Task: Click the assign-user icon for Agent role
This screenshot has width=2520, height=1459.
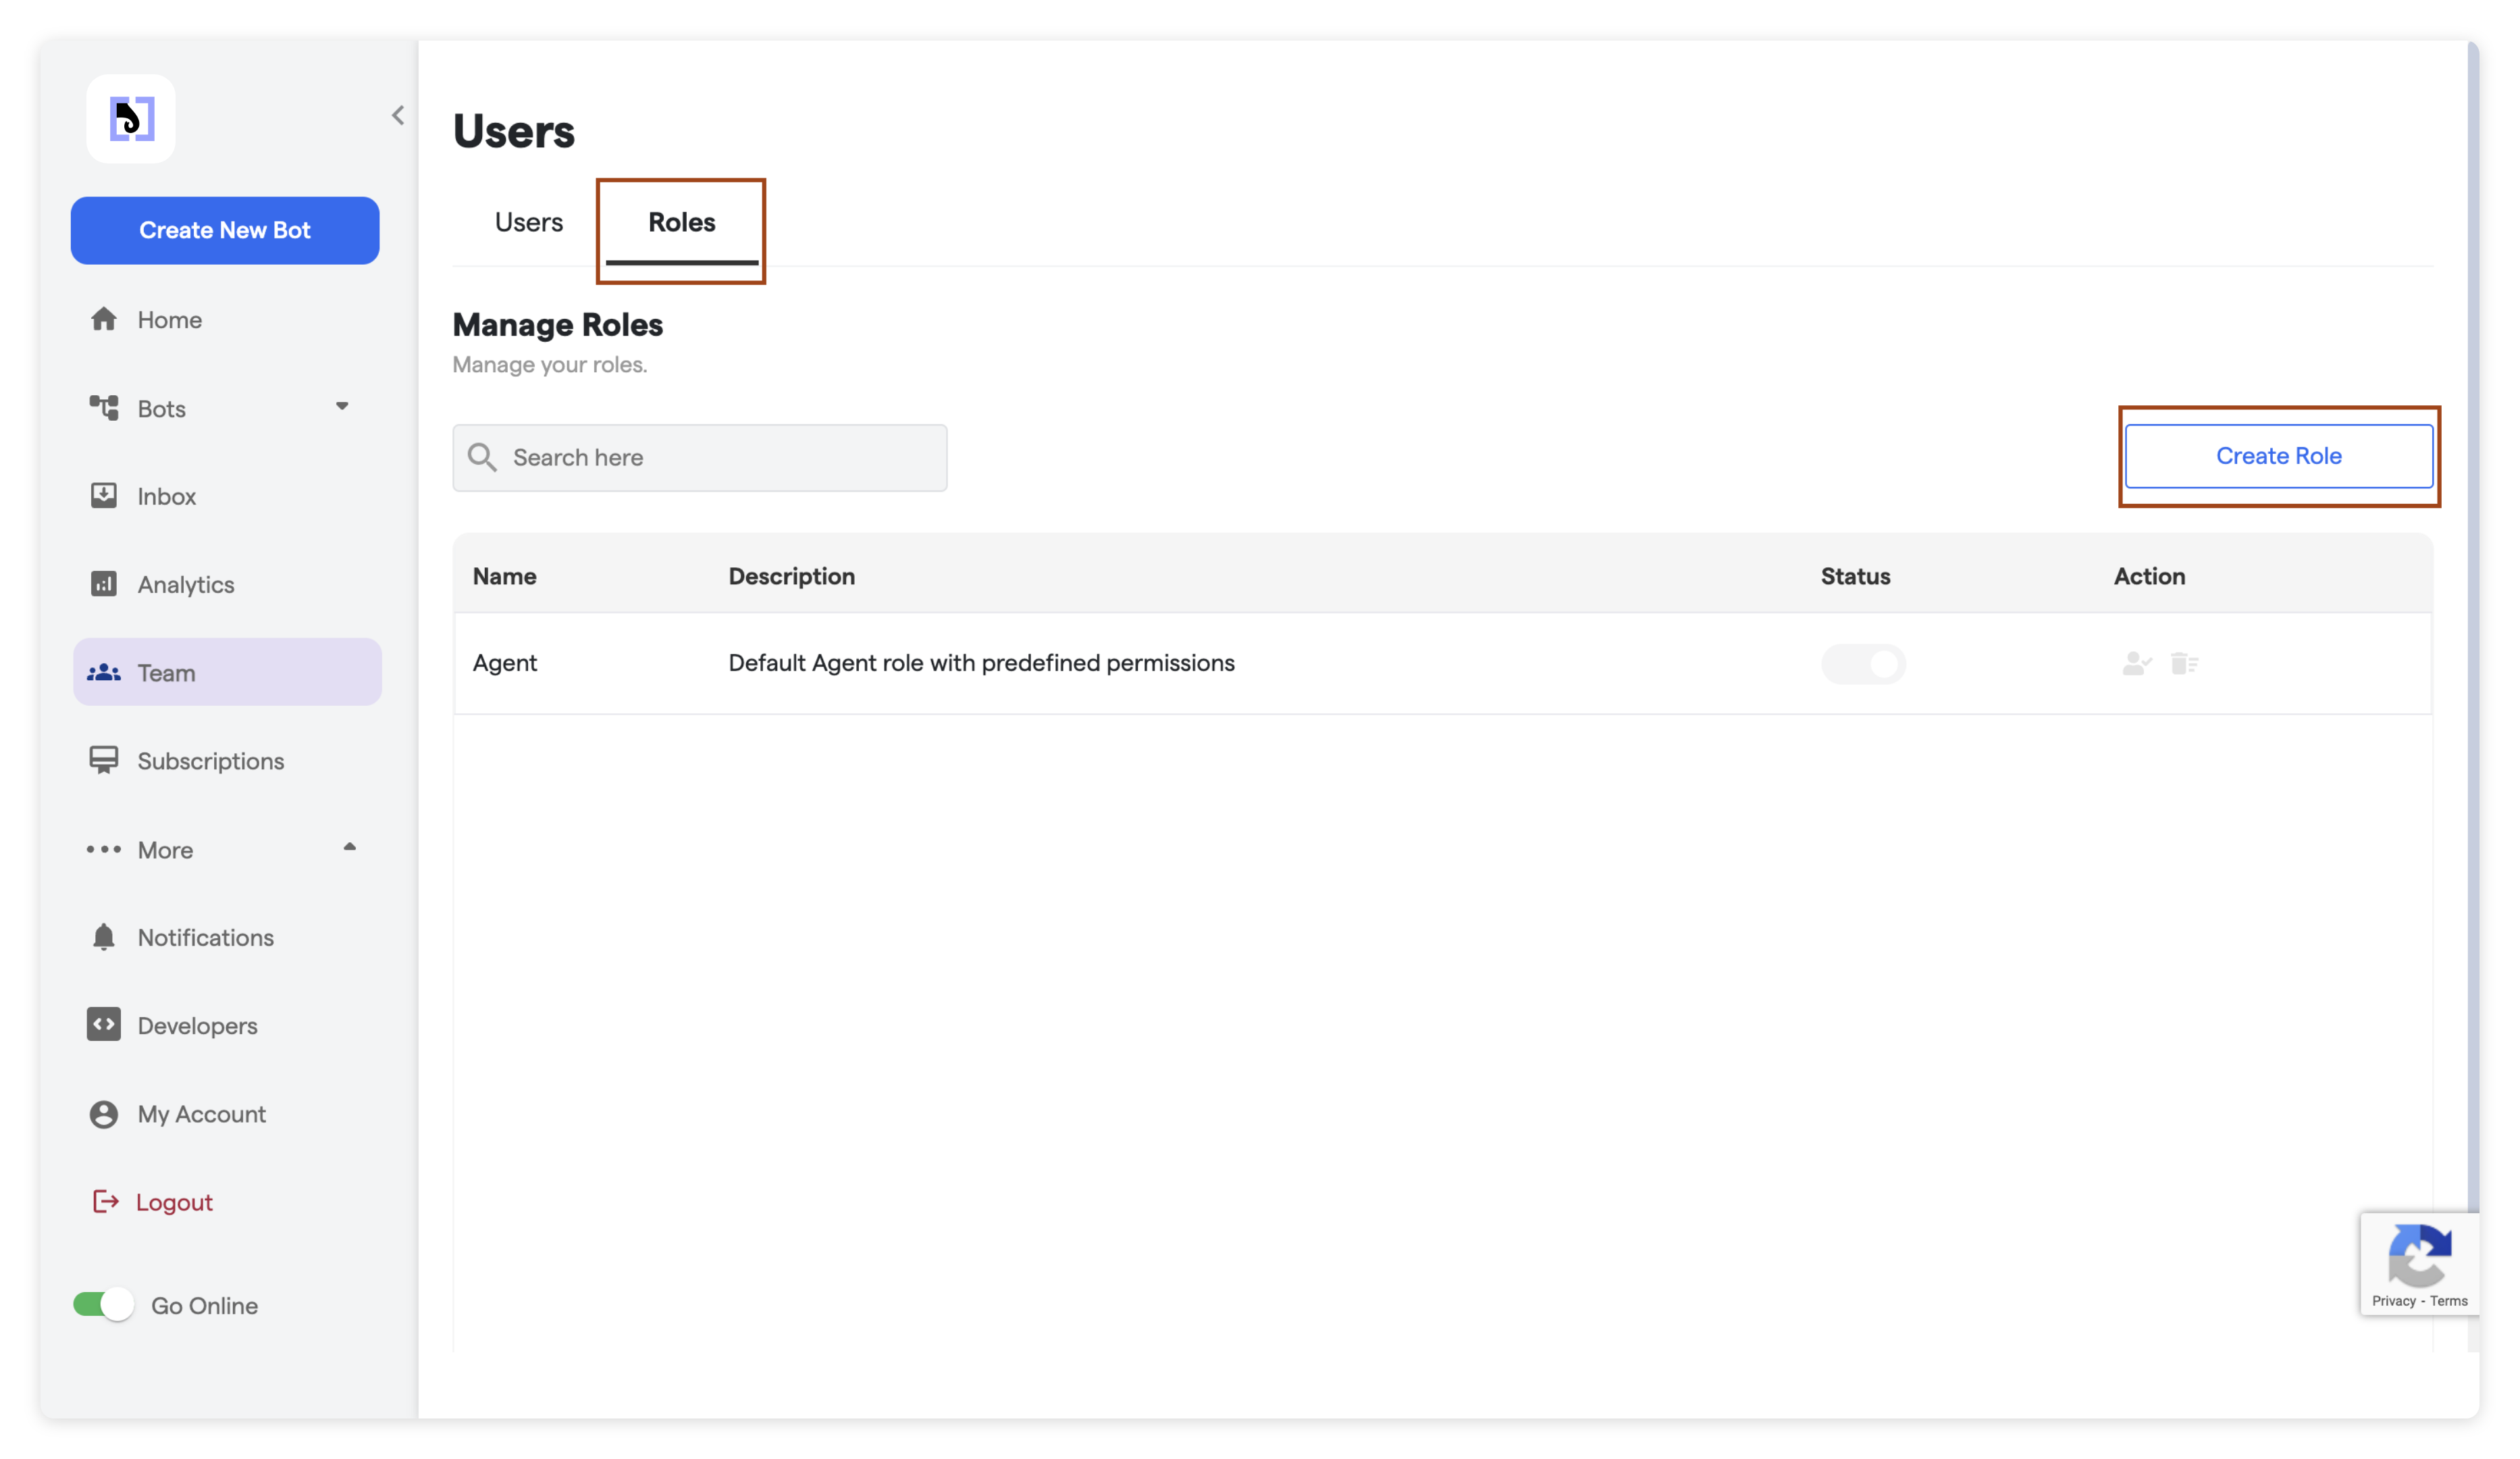Action: pyautogui.click(x=2136, y=663)
